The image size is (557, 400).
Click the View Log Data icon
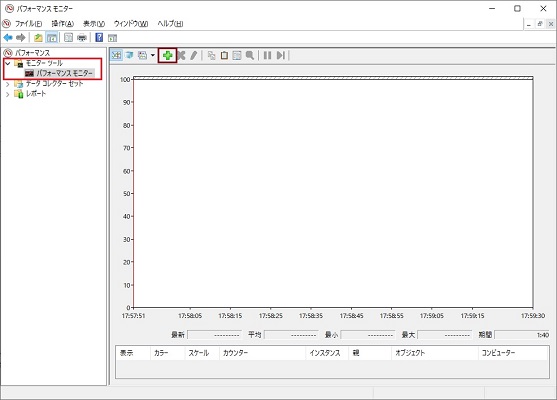[x=130, y=55]
